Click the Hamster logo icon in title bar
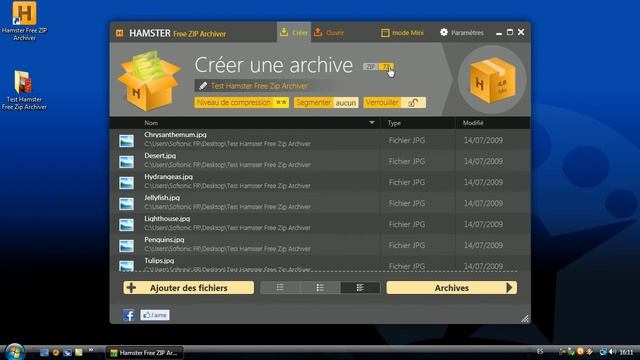This screenshot has width=640, height=360. [119, 33]
